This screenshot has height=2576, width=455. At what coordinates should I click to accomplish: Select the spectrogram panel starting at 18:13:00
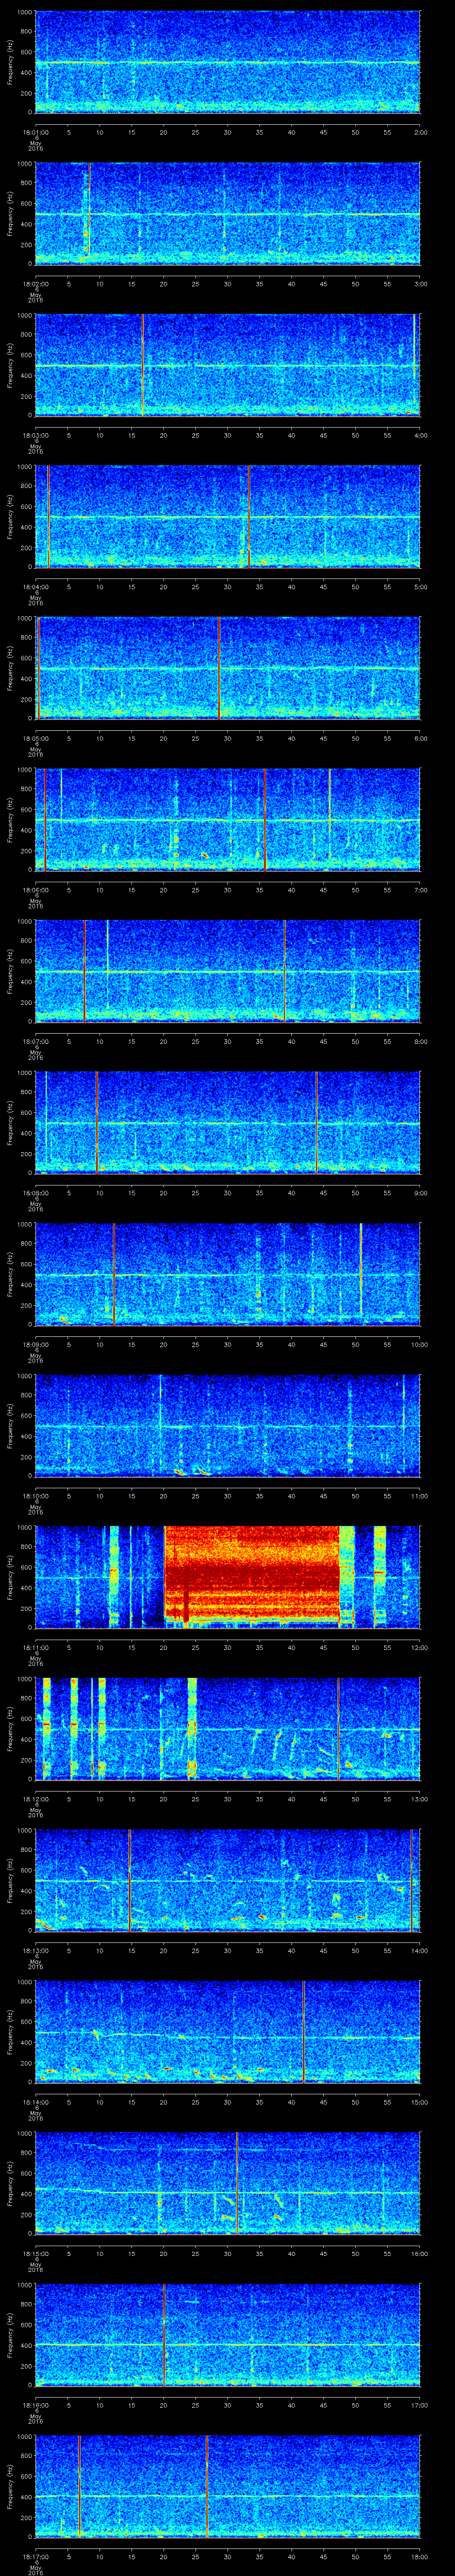(x=227, y=1880)
